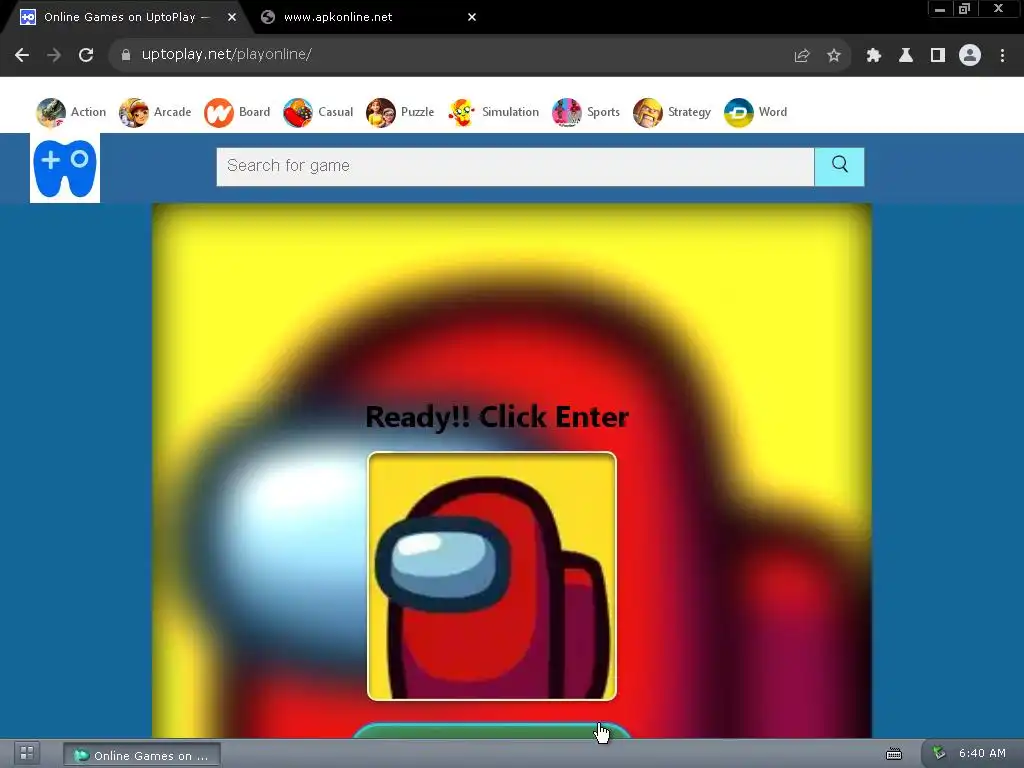This screenshot has width=1024, height=768.
Task: Select the Online Games on UptoPlay tab
Action: (127, 17)
